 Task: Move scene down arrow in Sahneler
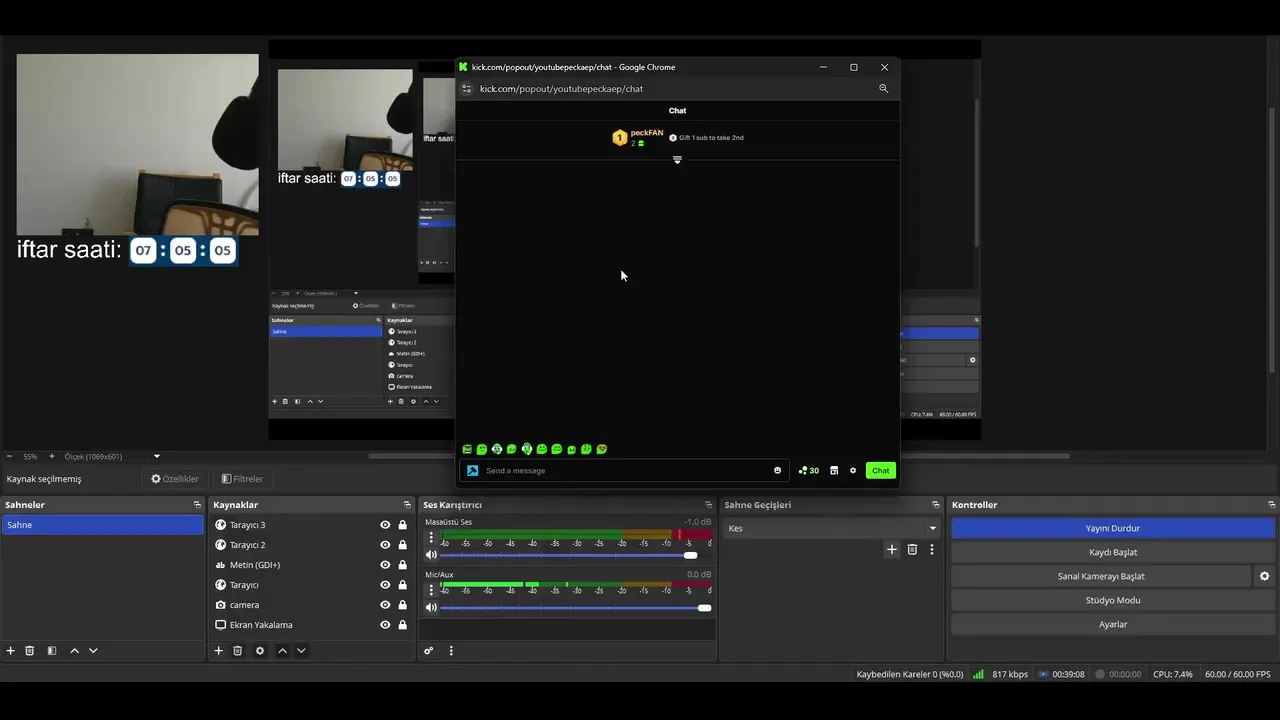point(93,650)
